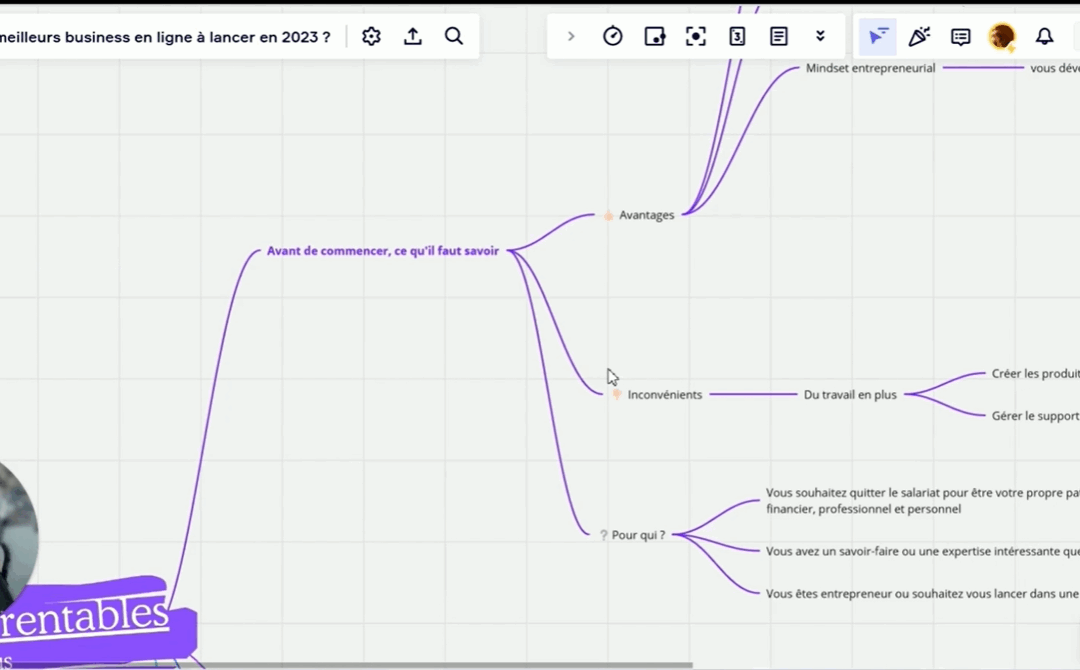1080x670 pixels.
Task: Toggle collaborator cursors visibility
Action: coord(877,37)
